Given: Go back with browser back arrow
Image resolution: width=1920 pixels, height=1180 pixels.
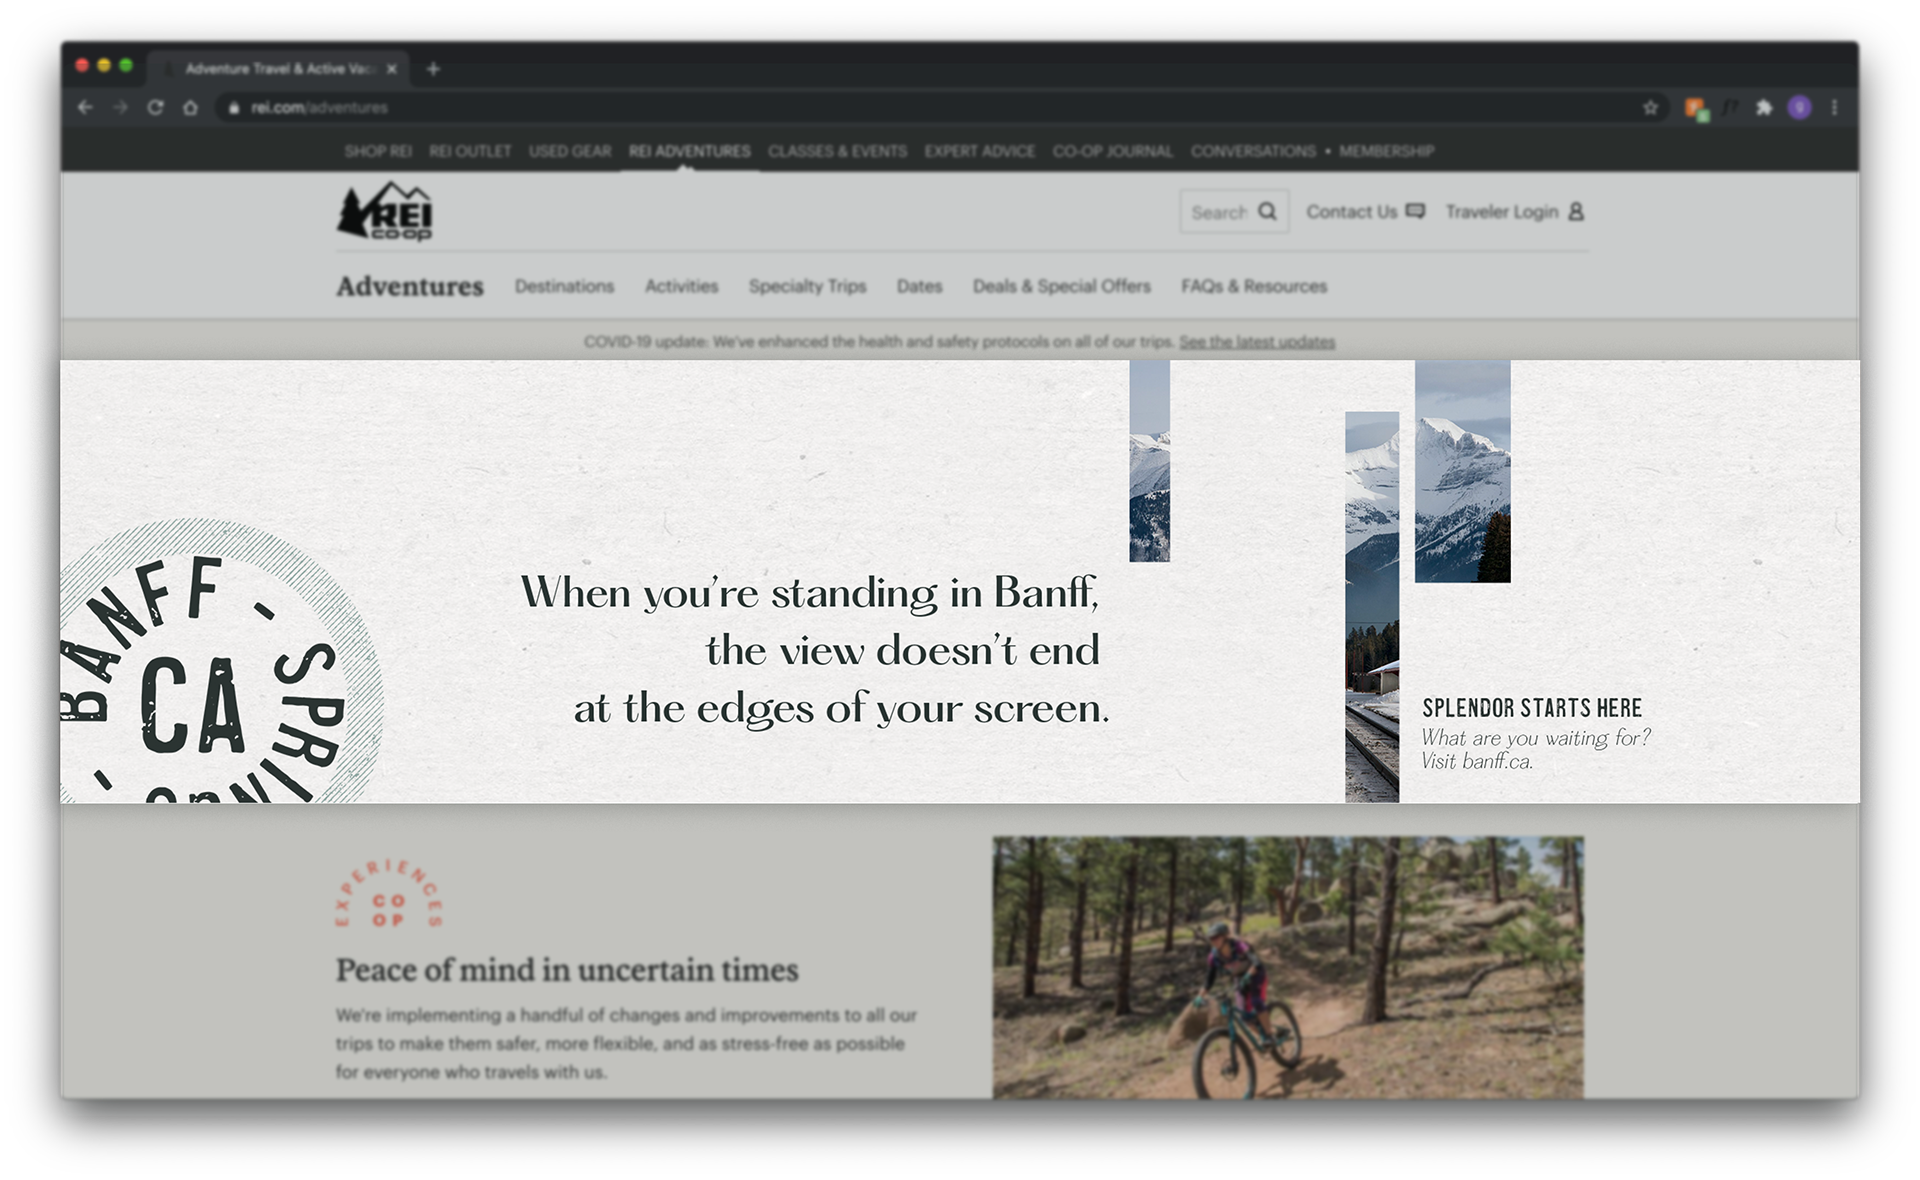Looking at the screenshot, I should [85, 107].
